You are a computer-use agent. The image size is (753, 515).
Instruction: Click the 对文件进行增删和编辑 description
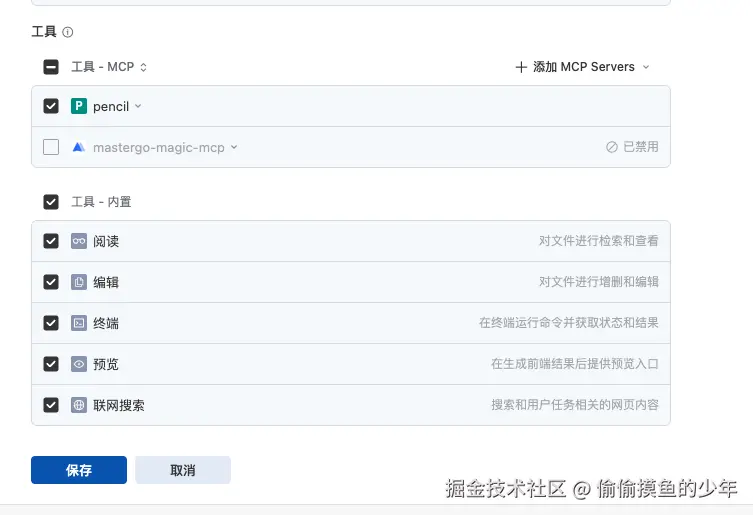point(598,282)
